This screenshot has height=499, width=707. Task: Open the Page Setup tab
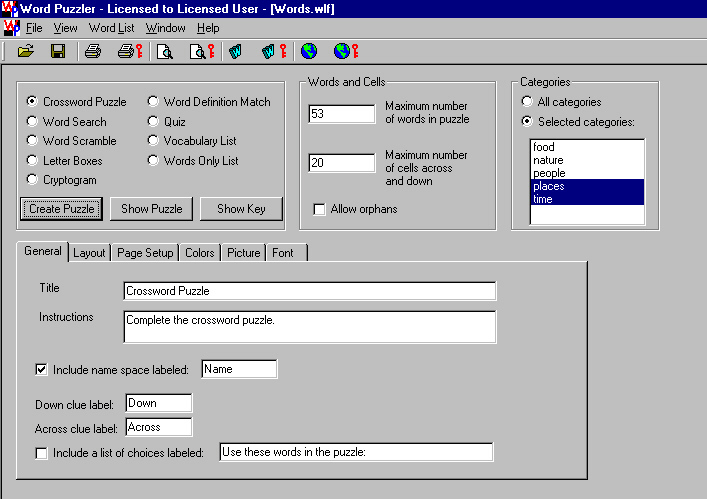(145, 253)
